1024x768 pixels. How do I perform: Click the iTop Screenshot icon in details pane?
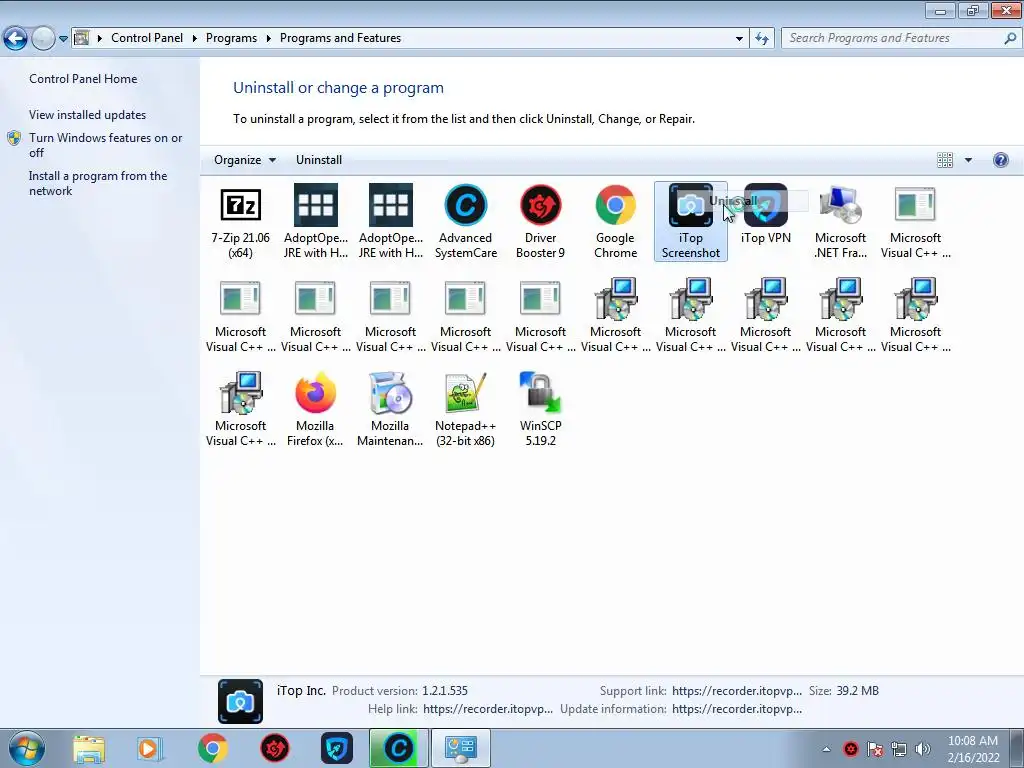point(240,701)
